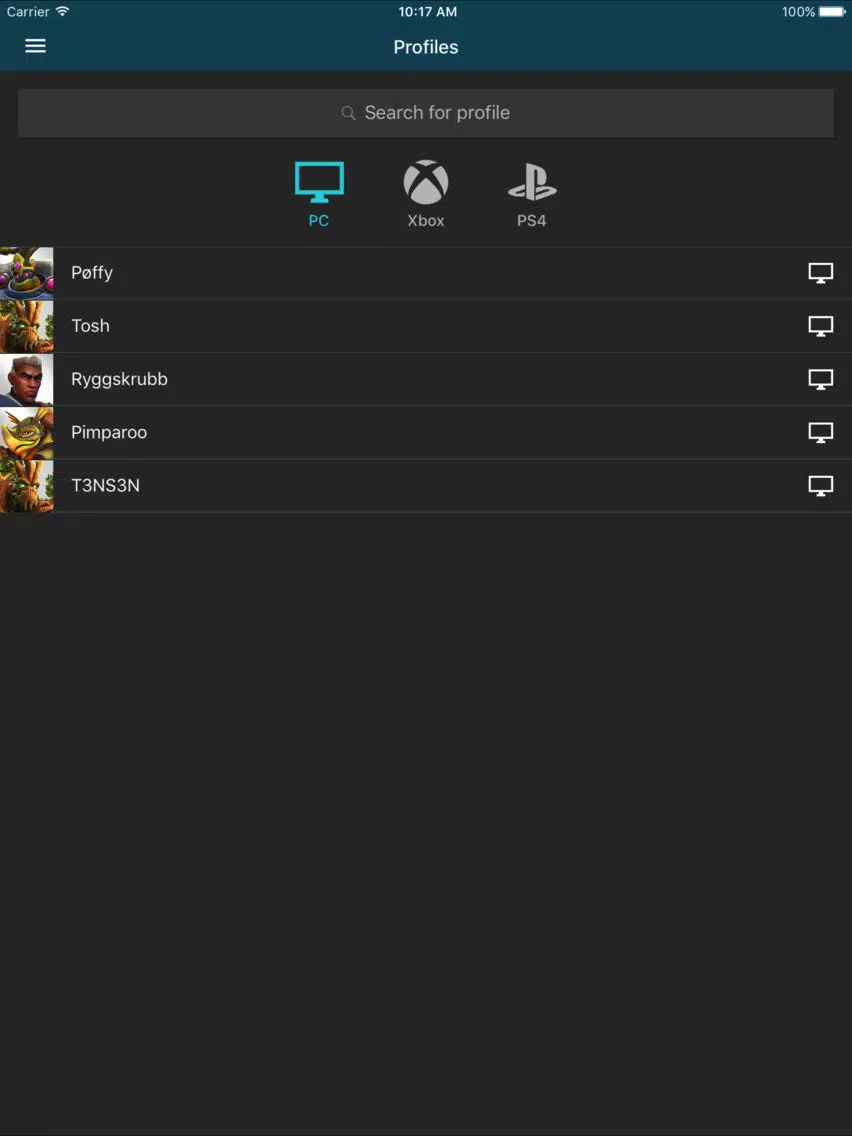Tap the Wi-Fi status icon
The width and height of the screenshot is (852, 1136).
tap(62, 11)
